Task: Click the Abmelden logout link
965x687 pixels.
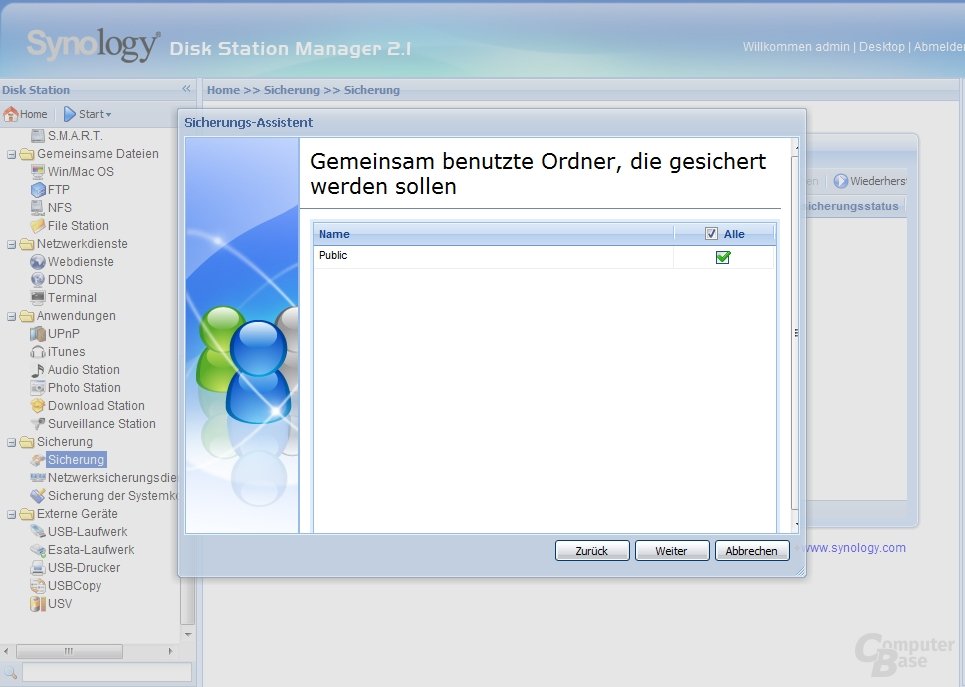Action: click(x=939, y=47)
